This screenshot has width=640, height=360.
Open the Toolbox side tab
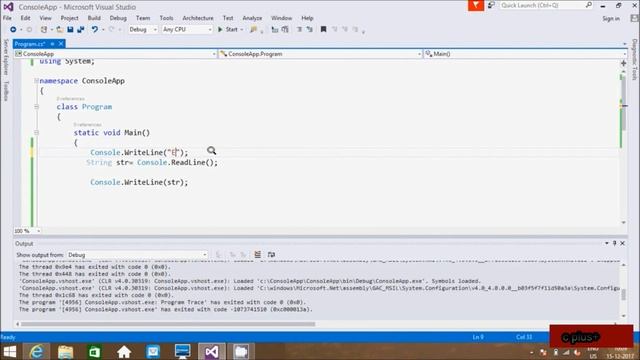click(6, 91)
